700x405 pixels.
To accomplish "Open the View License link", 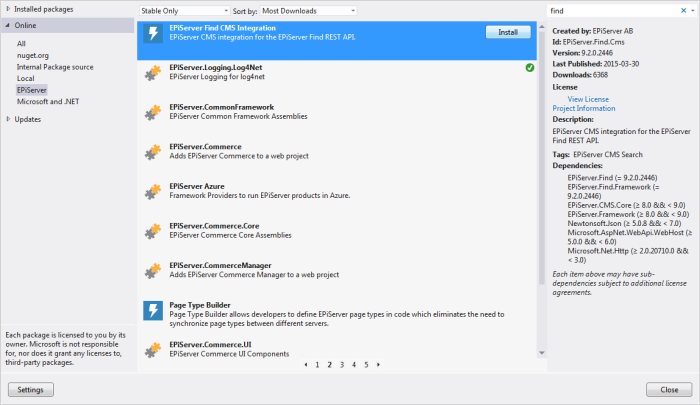I will (588, 99).
